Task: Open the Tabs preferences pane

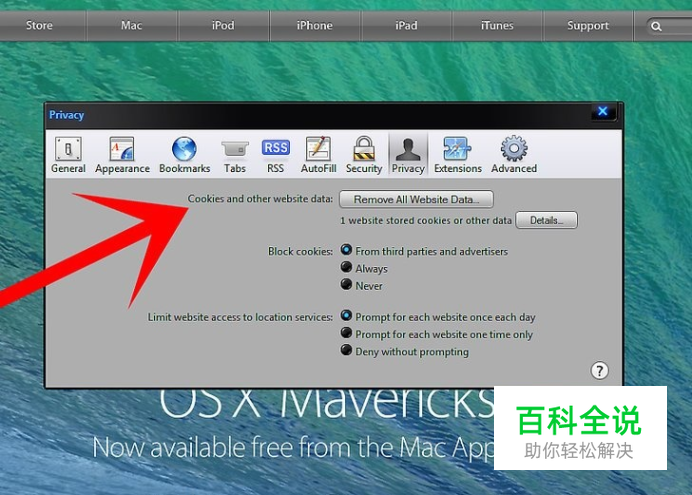Action: (x=234, y=155)
